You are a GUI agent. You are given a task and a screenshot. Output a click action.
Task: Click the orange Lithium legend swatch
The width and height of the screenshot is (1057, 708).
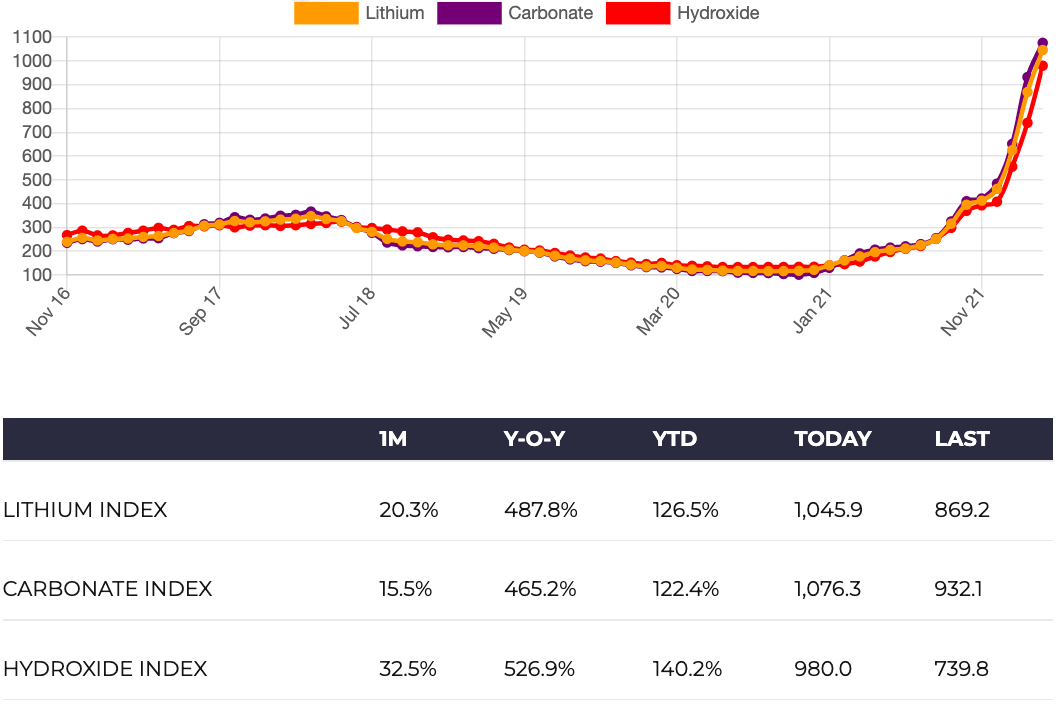point(326,13)
